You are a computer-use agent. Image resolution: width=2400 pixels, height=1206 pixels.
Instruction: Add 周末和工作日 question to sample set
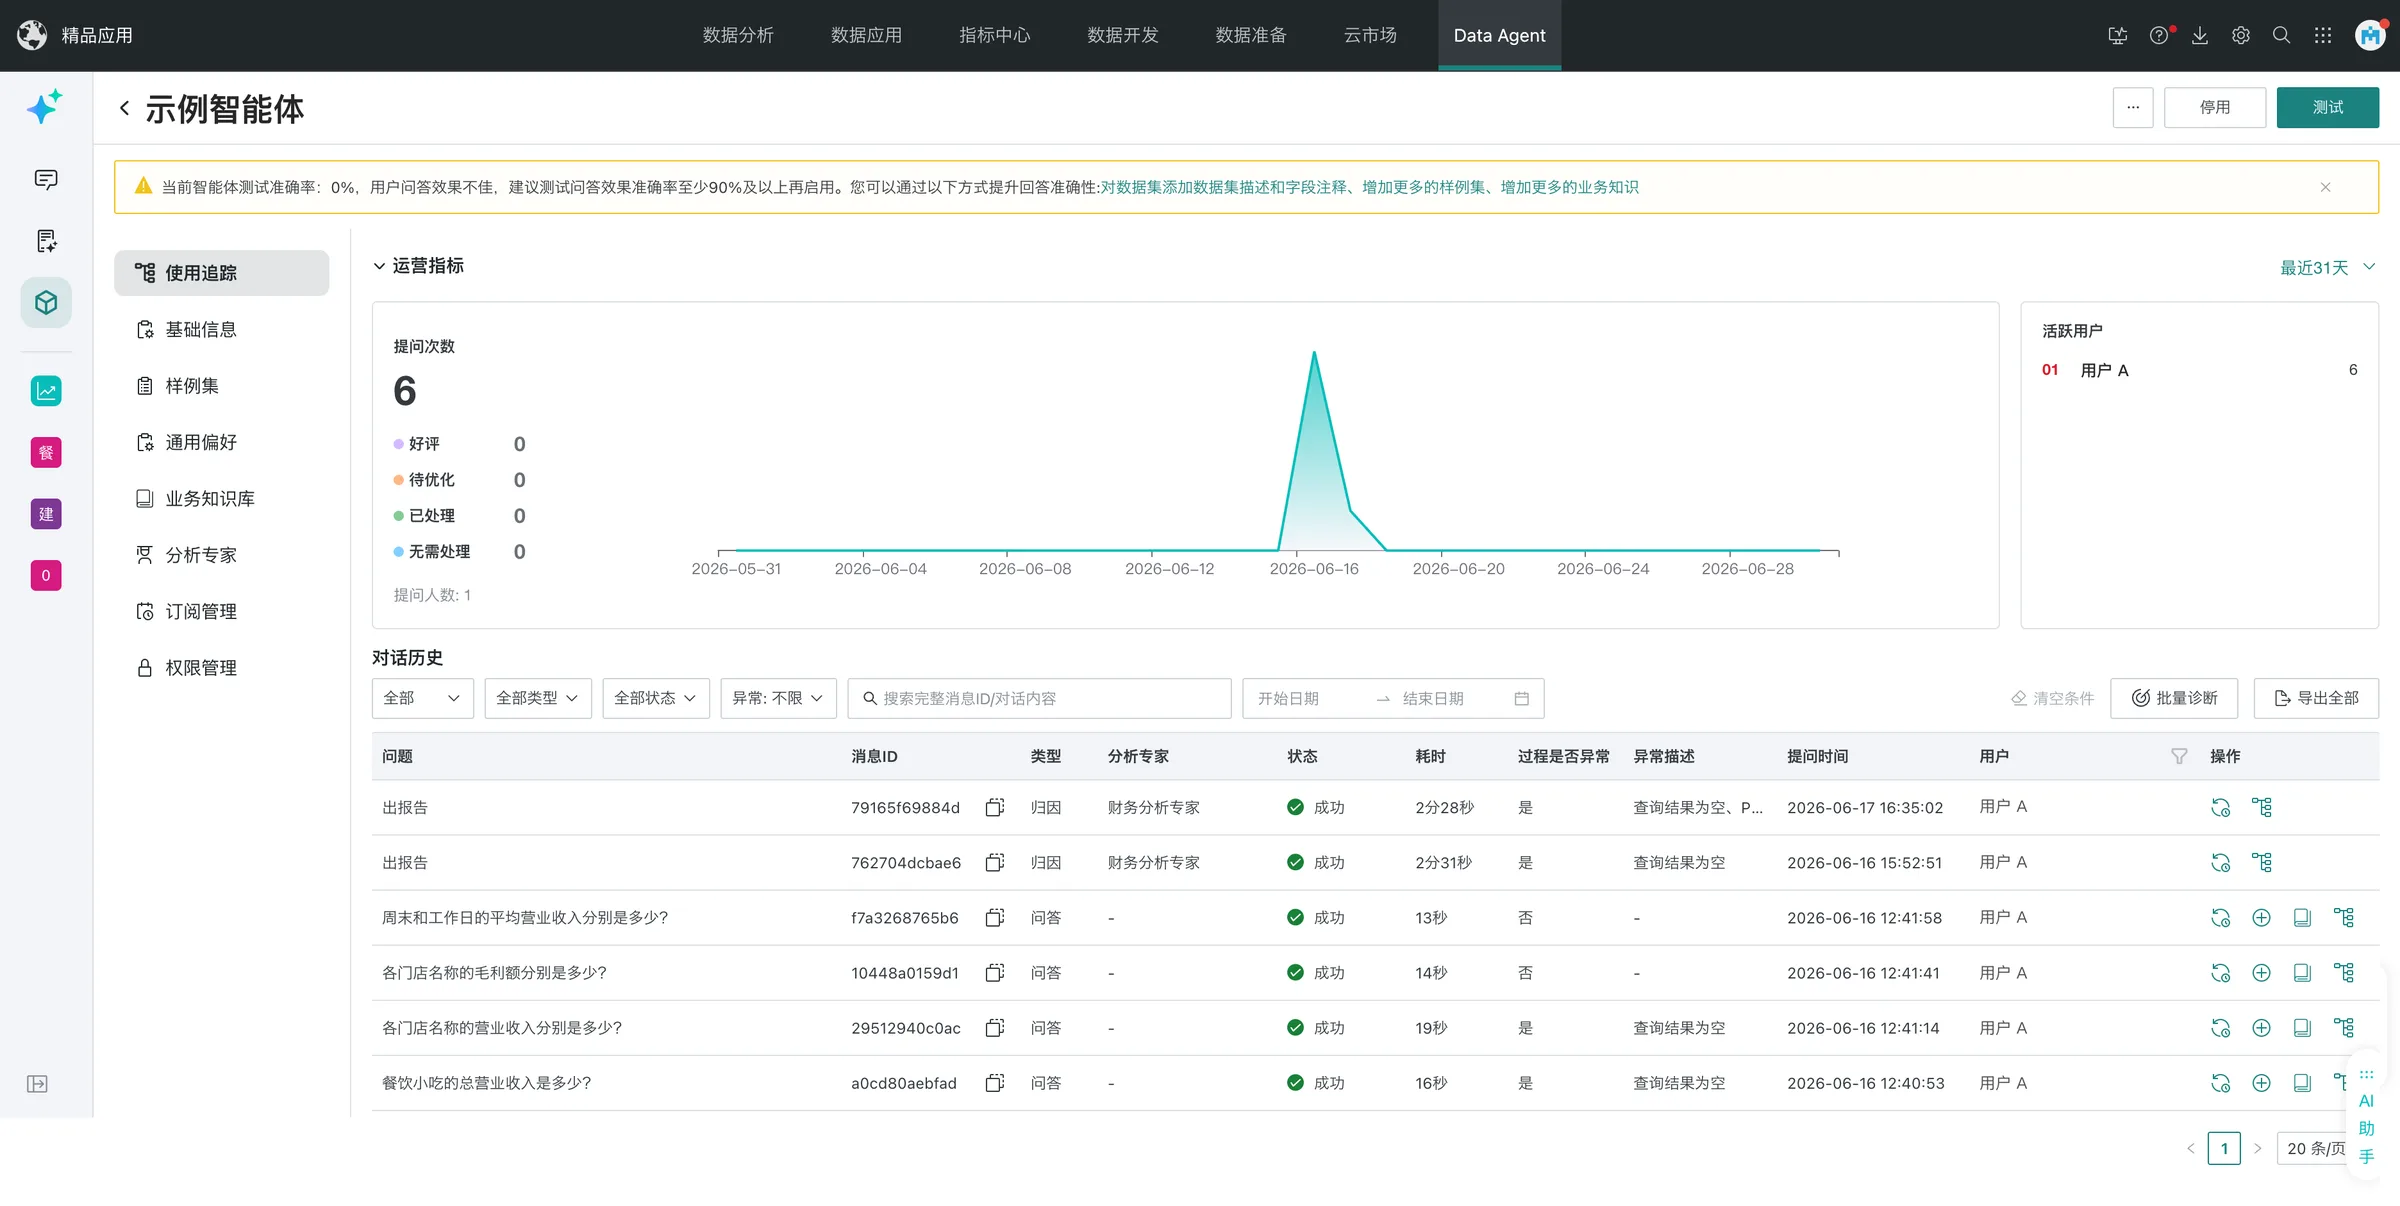click(2261, 917)
